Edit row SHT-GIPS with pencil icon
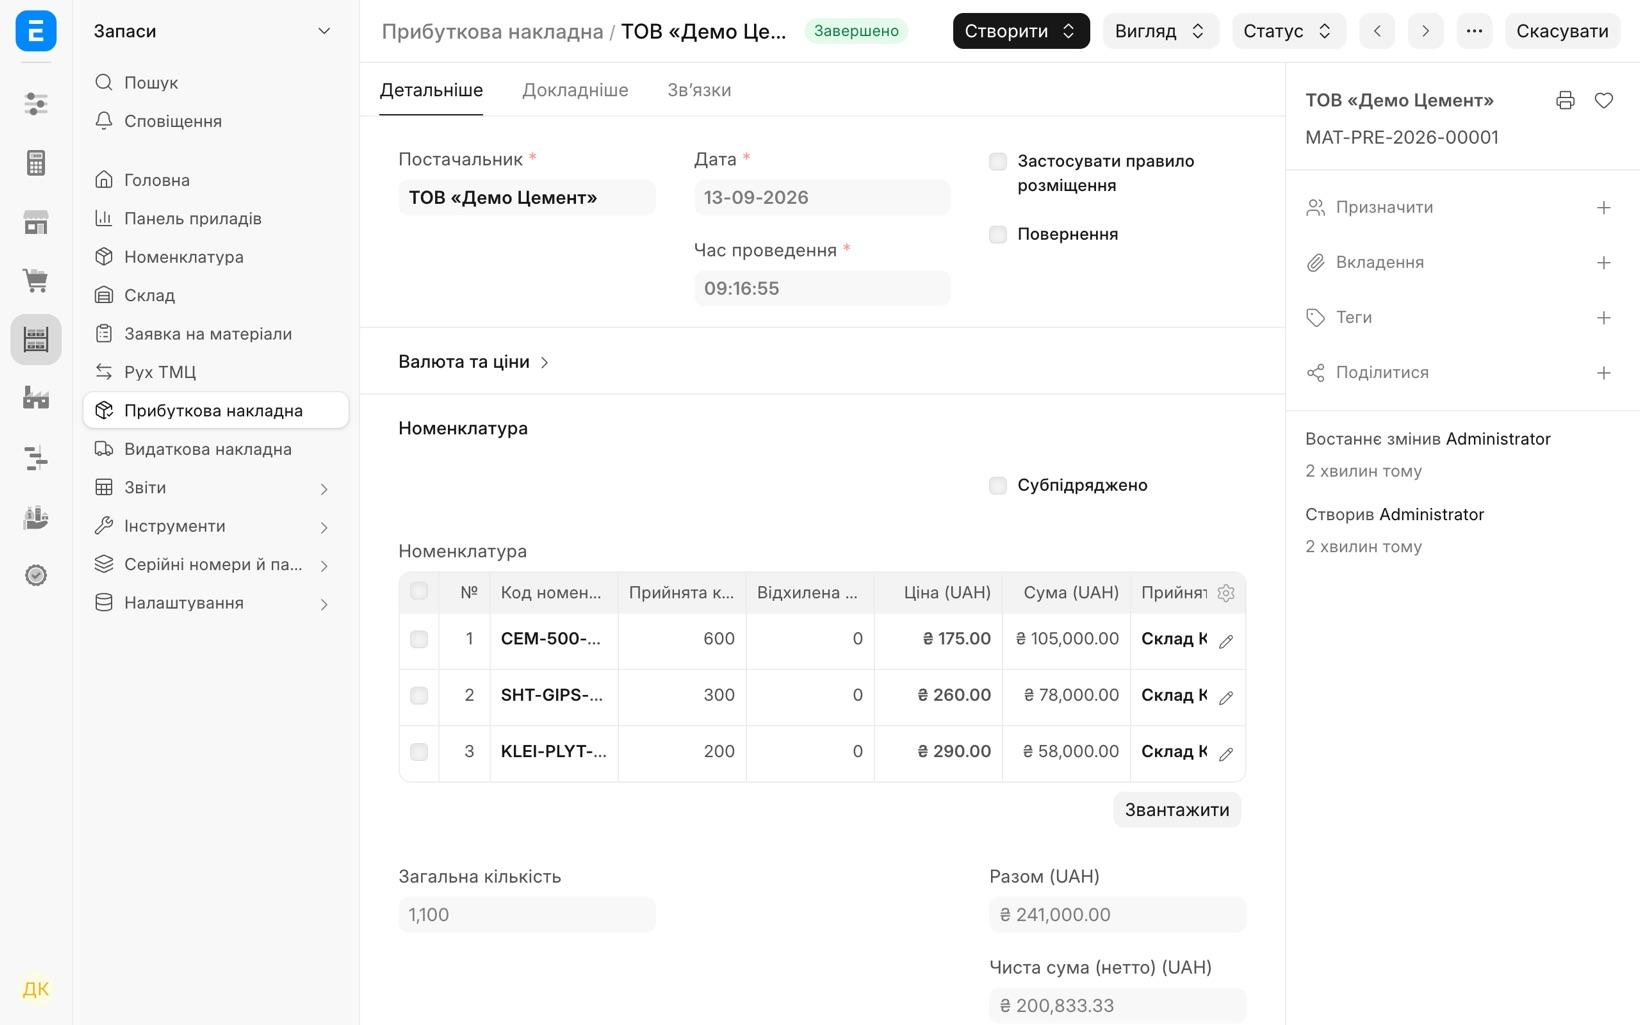 [x=1226, y=697]
